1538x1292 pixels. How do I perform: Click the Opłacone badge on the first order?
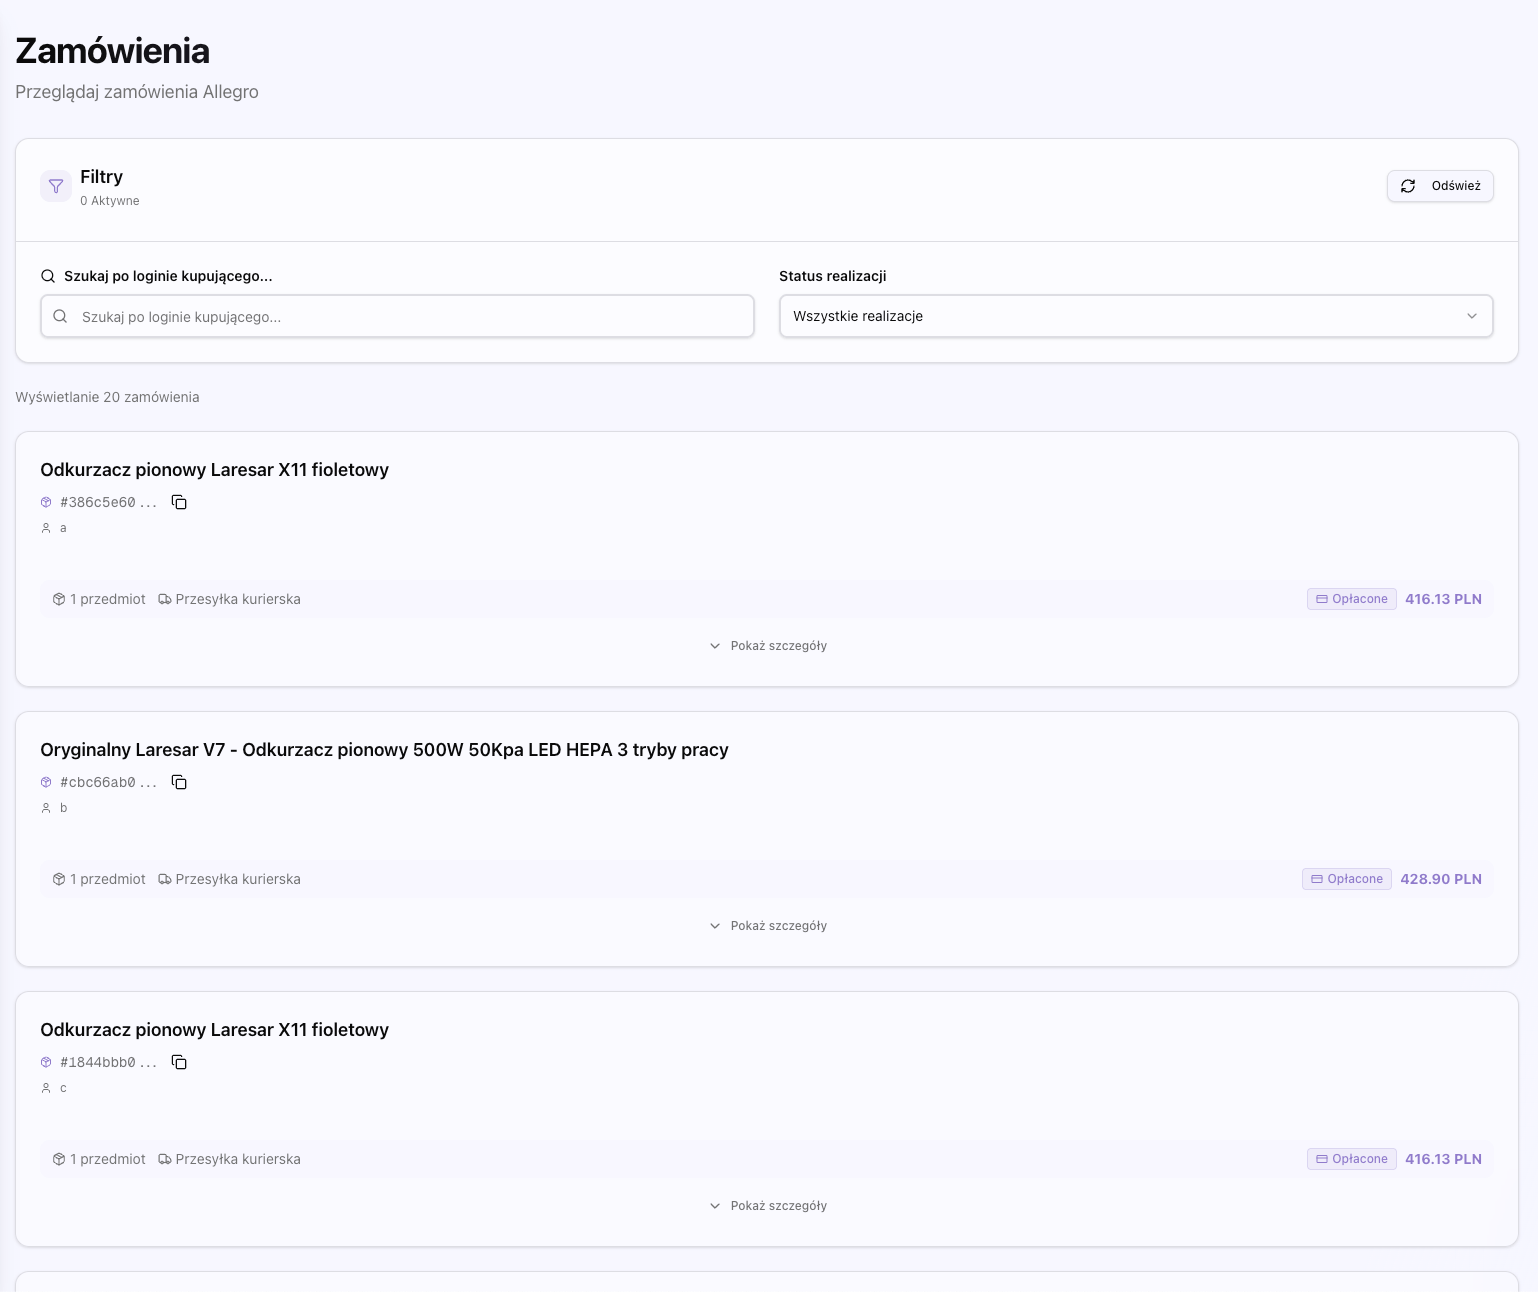click(1351, 599)
